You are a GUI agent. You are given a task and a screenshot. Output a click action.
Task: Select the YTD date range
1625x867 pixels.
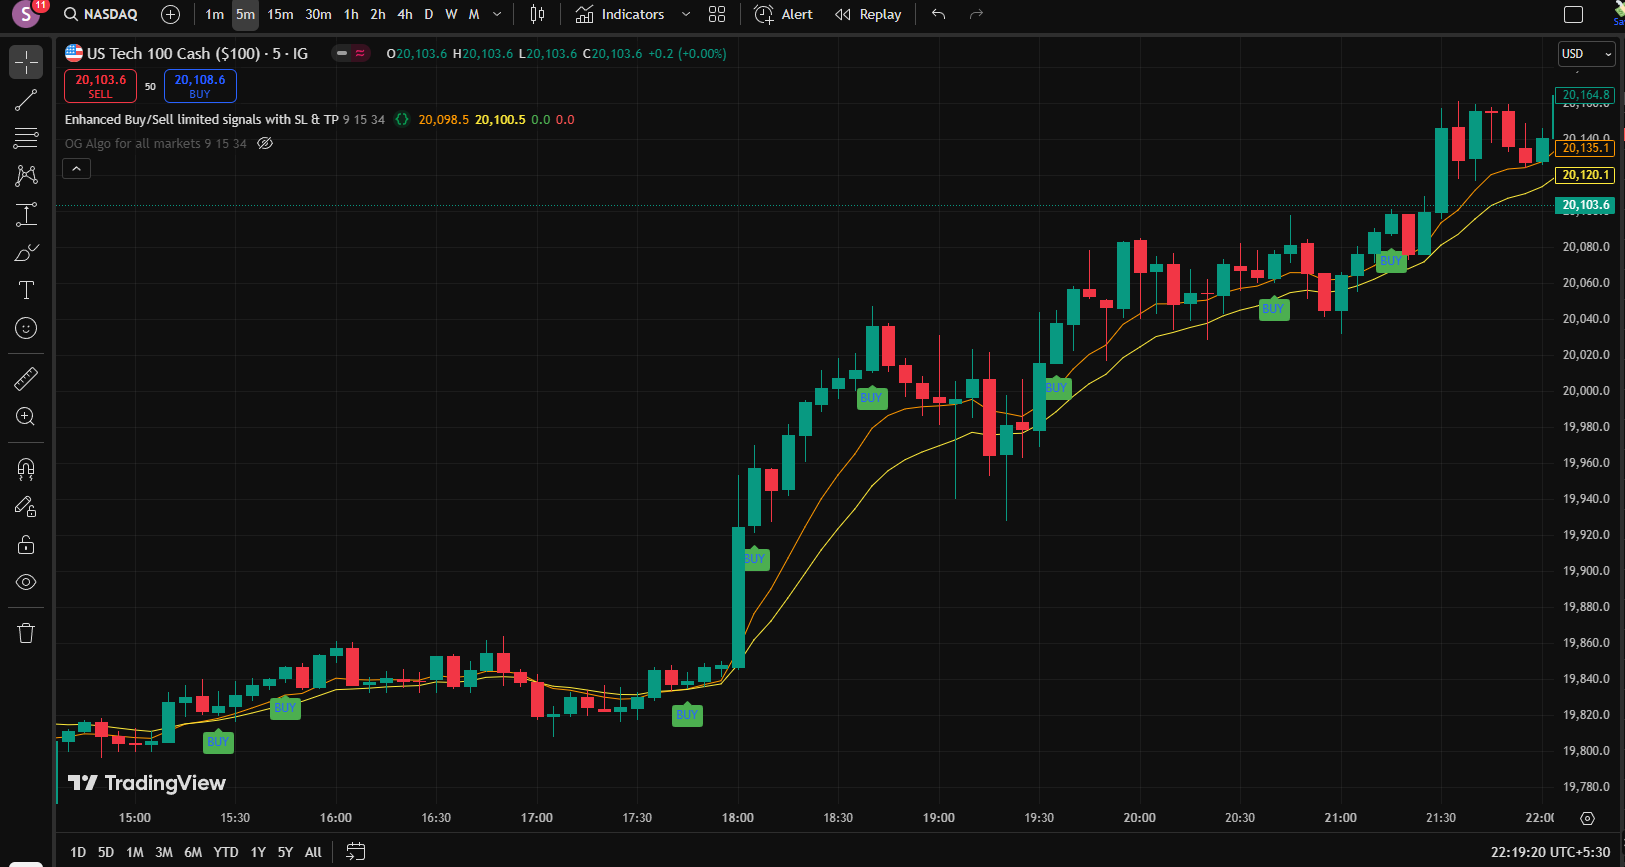(226, 852)
